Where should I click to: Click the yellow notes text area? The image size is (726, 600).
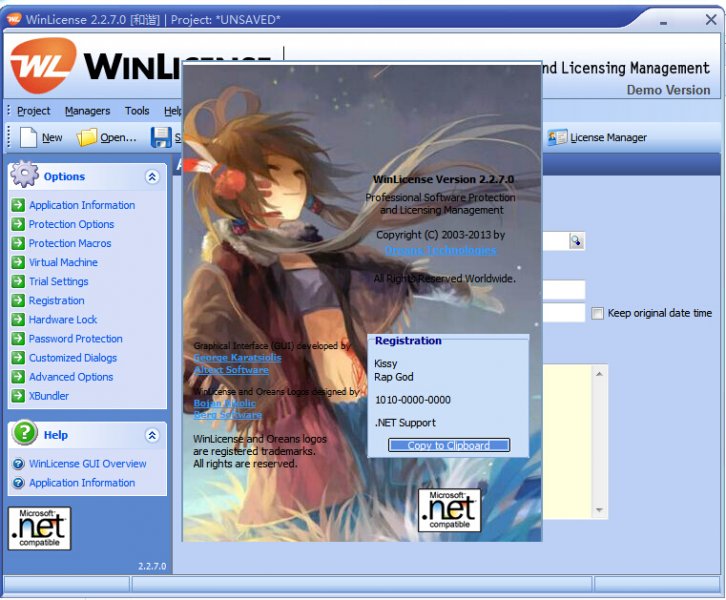567,442
